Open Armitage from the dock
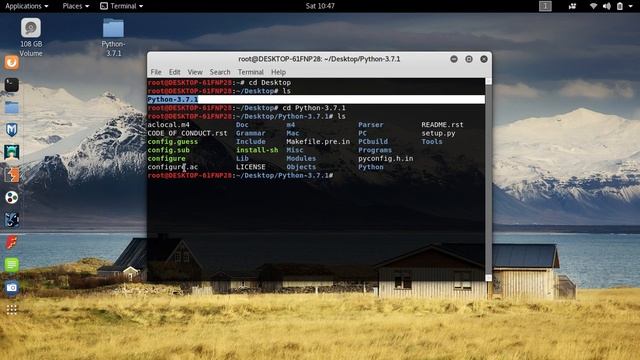The height and width of the screenshot is (360, 640). 11,152
